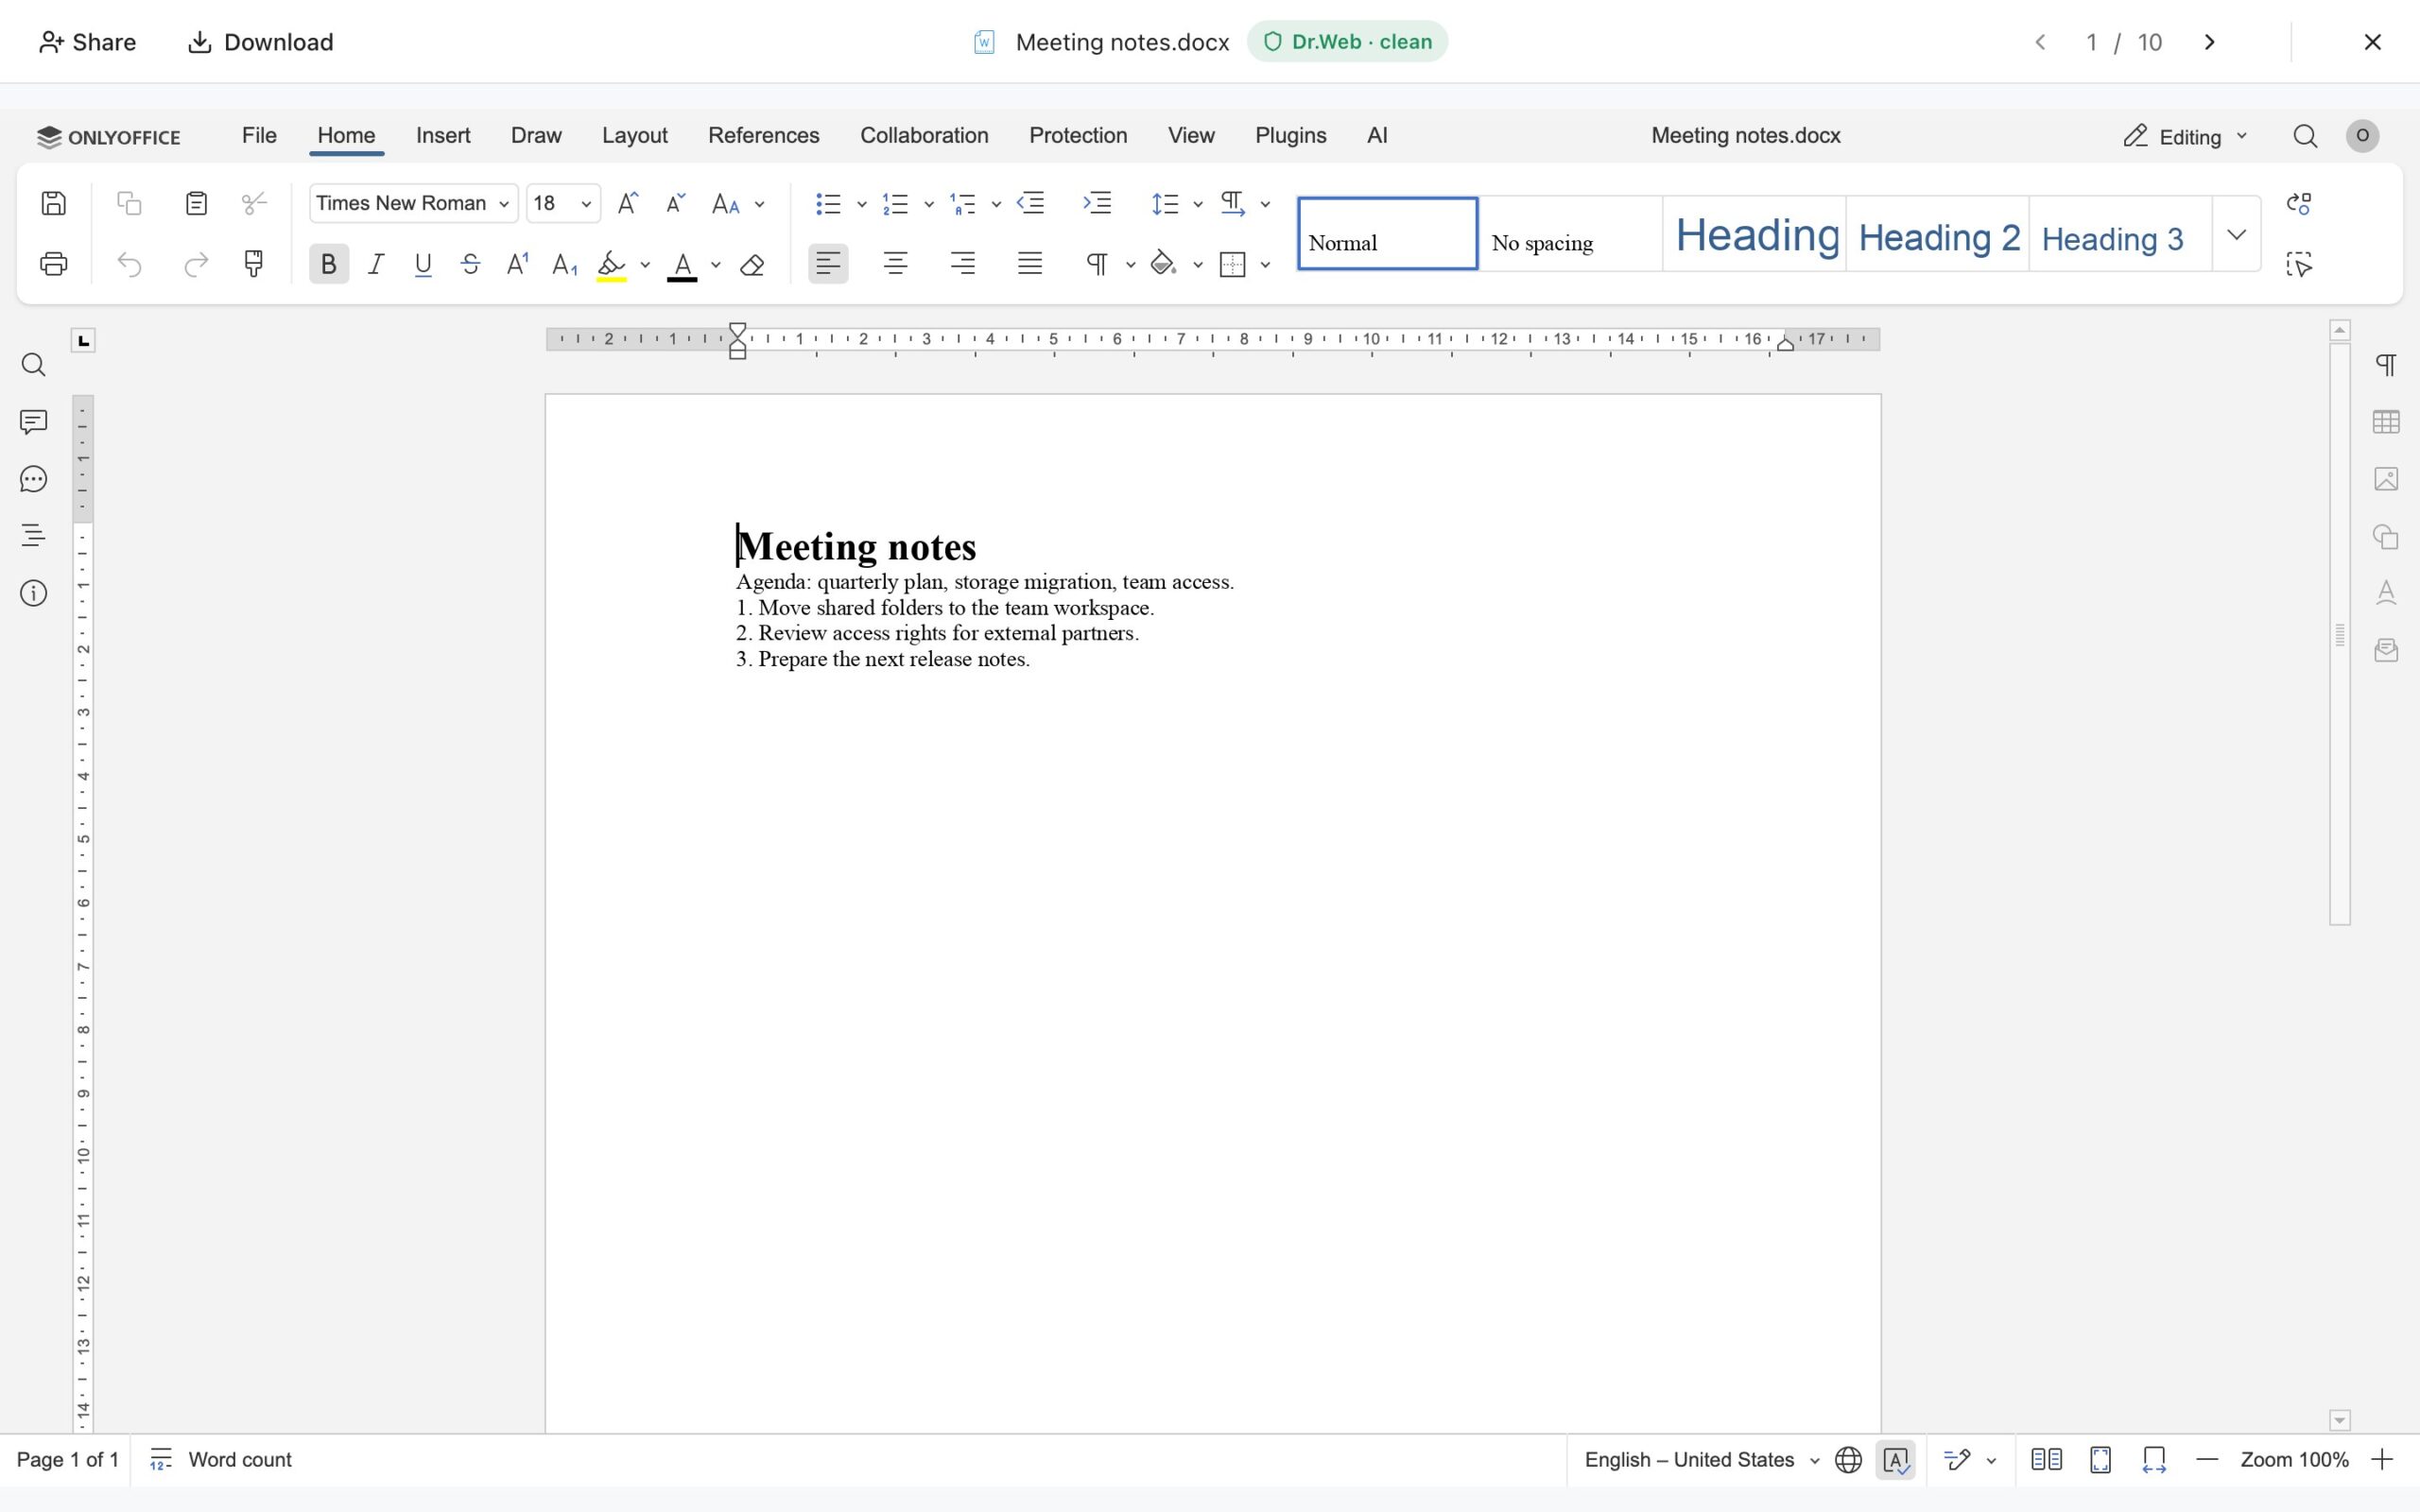Toggle Bold formatting
Image resolution: width=2420 pixels, height=1512 pixels.
click(328, 264)
